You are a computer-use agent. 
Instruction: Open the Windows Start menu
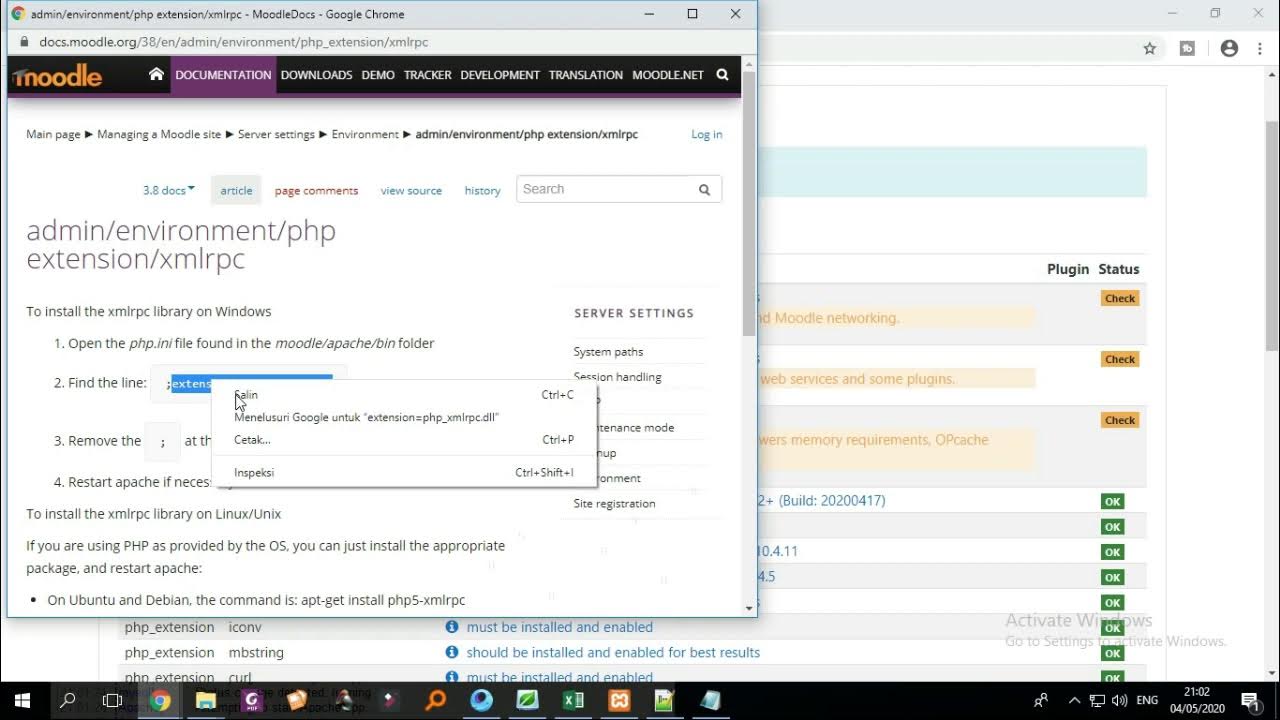pyautogui.click(x=22, y=700)
